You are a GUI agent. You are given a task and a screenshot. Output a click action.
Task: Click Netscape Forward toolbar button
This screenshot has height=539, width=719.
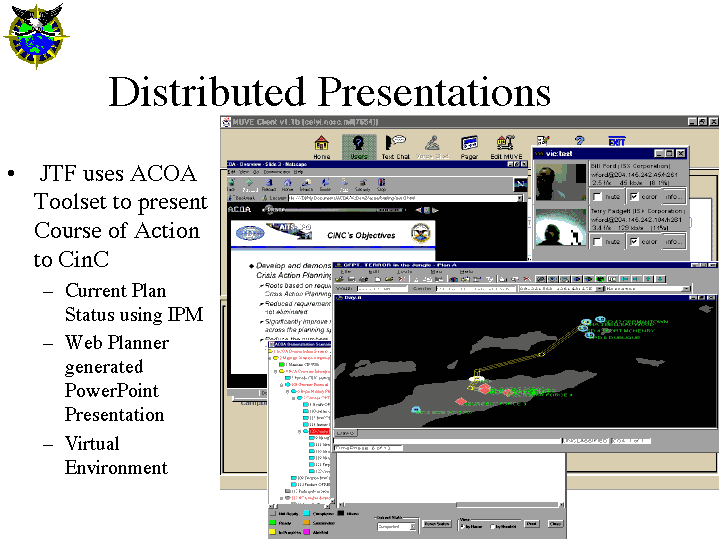(x=249, y=185)
